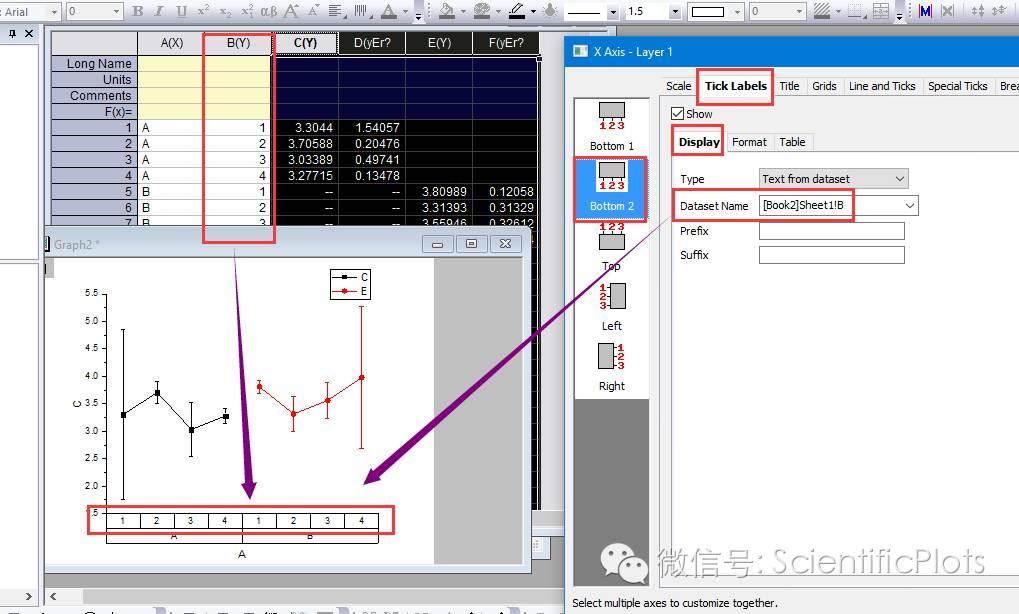Apply bold formatting with the B icon
Viewport: 1019px width, 614px height.
click(x=136, y=11)
